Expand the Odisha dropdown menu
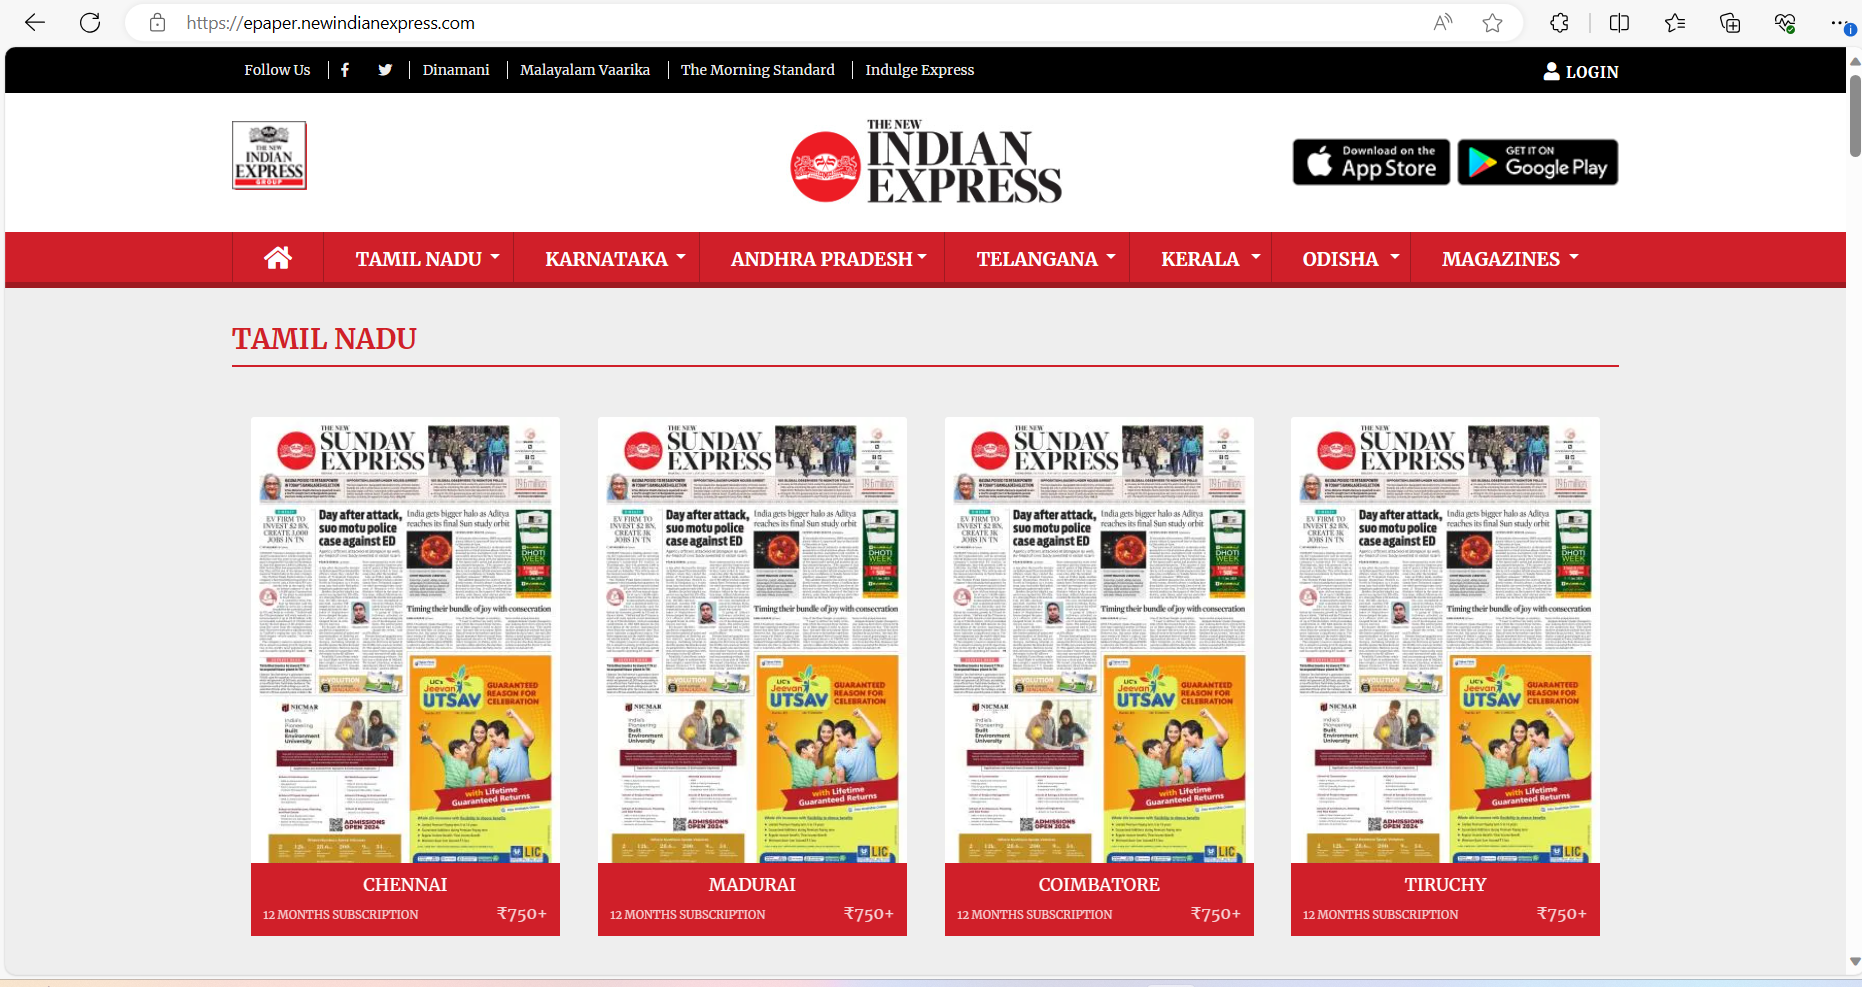 point(1351,259)
